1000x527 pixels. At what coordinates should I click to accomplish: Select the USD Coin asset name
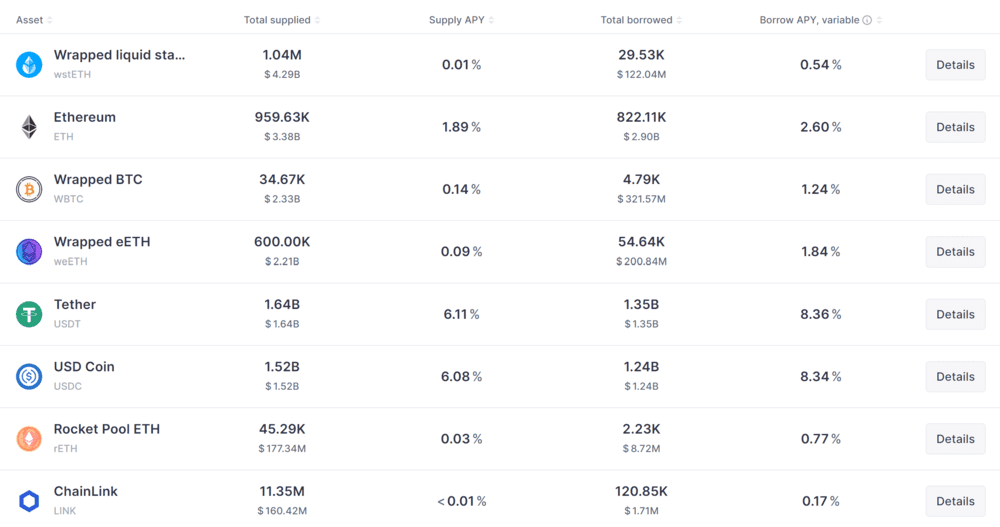(84, 367)
